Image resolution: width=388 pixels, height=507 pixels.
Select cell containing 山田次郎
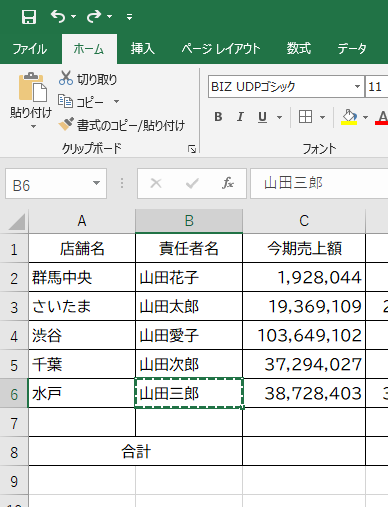click(x=189, y=364)
